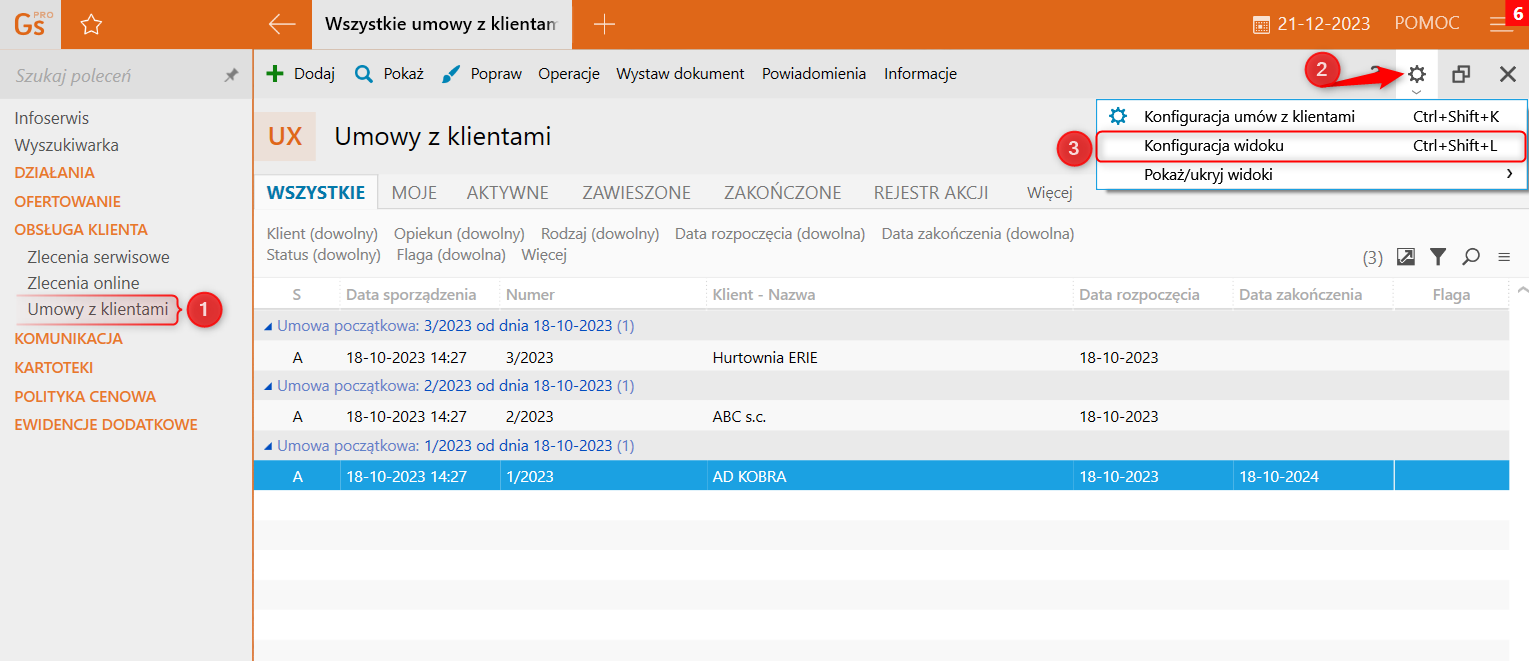The image size is (1529, 661).
Task: Open Data rozpoczęcia (dowolna) filter
Action: [x=770, y=234]
